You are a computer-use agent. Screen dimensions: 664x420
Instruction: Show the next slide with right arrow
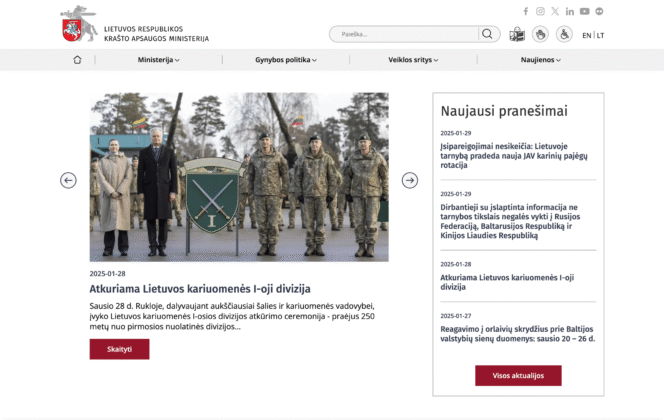tap(409, 180)
